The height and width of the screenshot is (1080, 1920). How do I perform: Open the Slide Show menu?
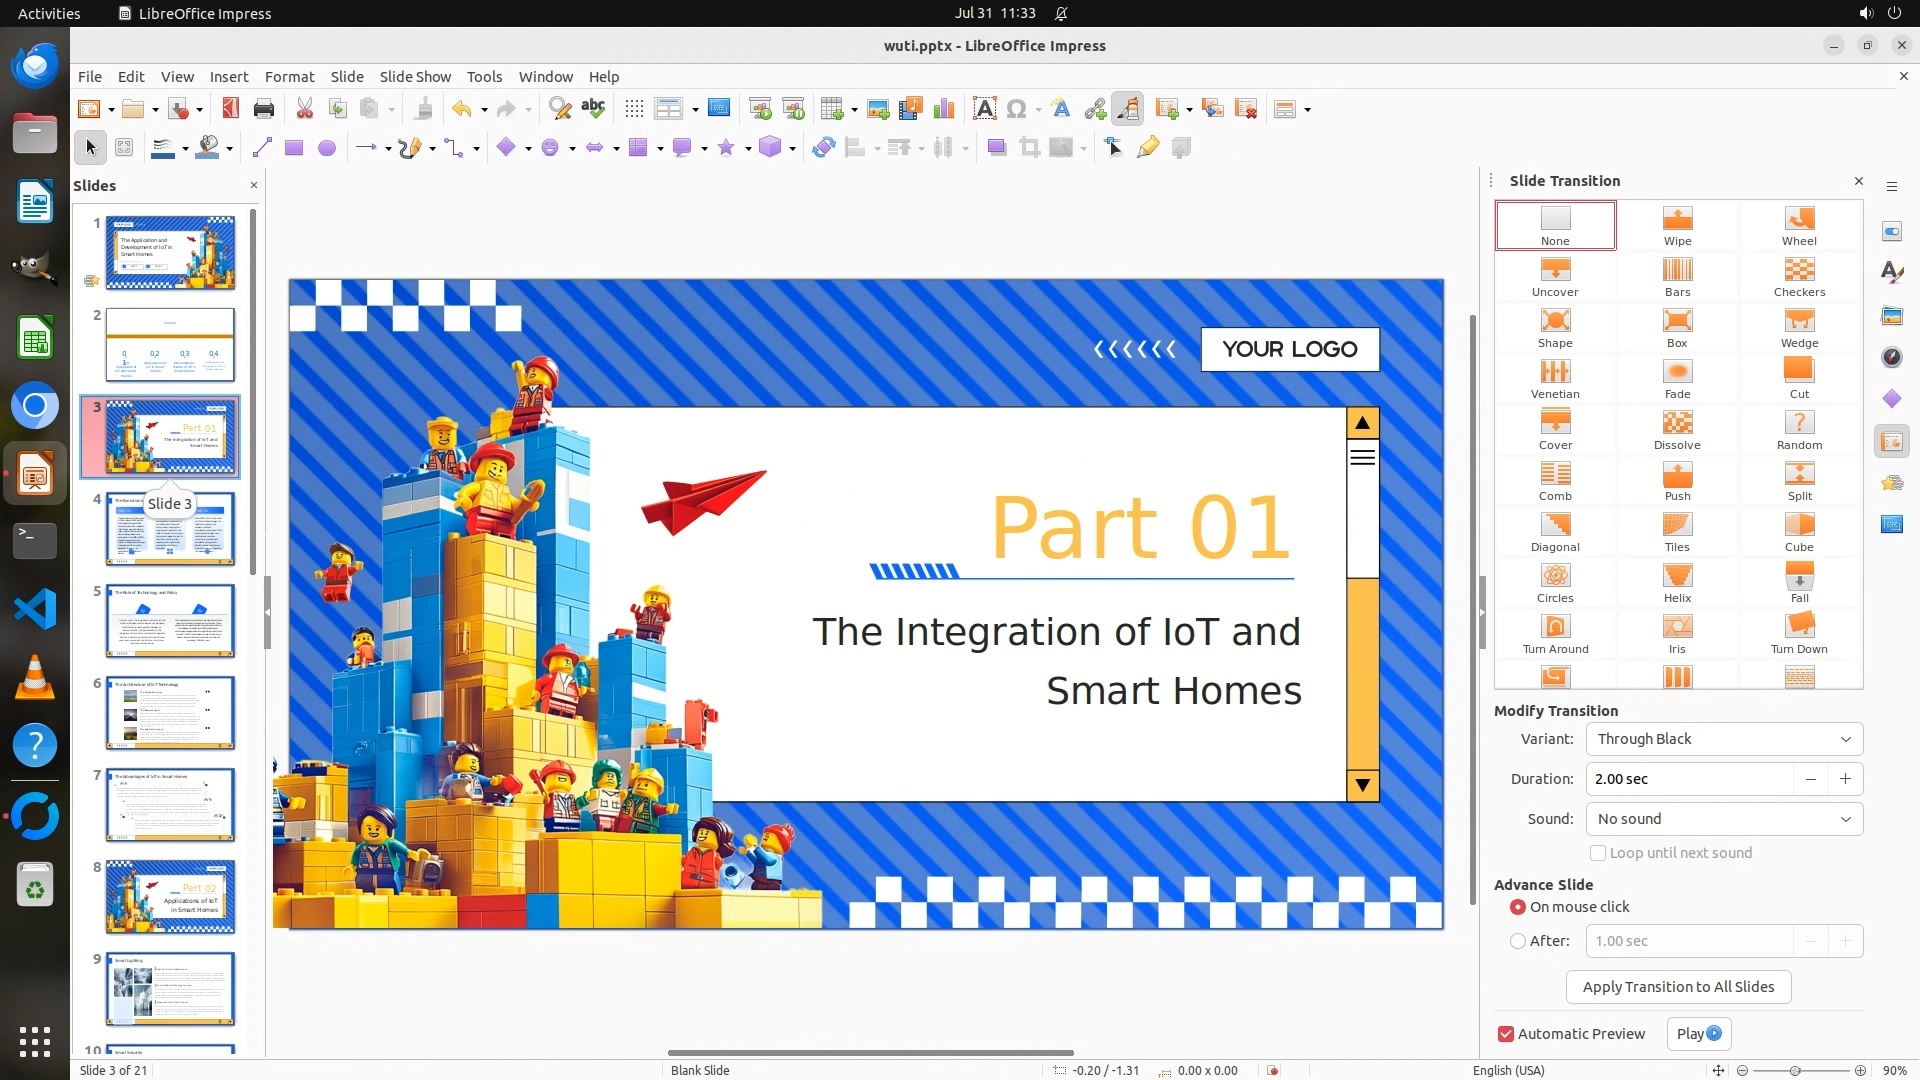(414, 76)
